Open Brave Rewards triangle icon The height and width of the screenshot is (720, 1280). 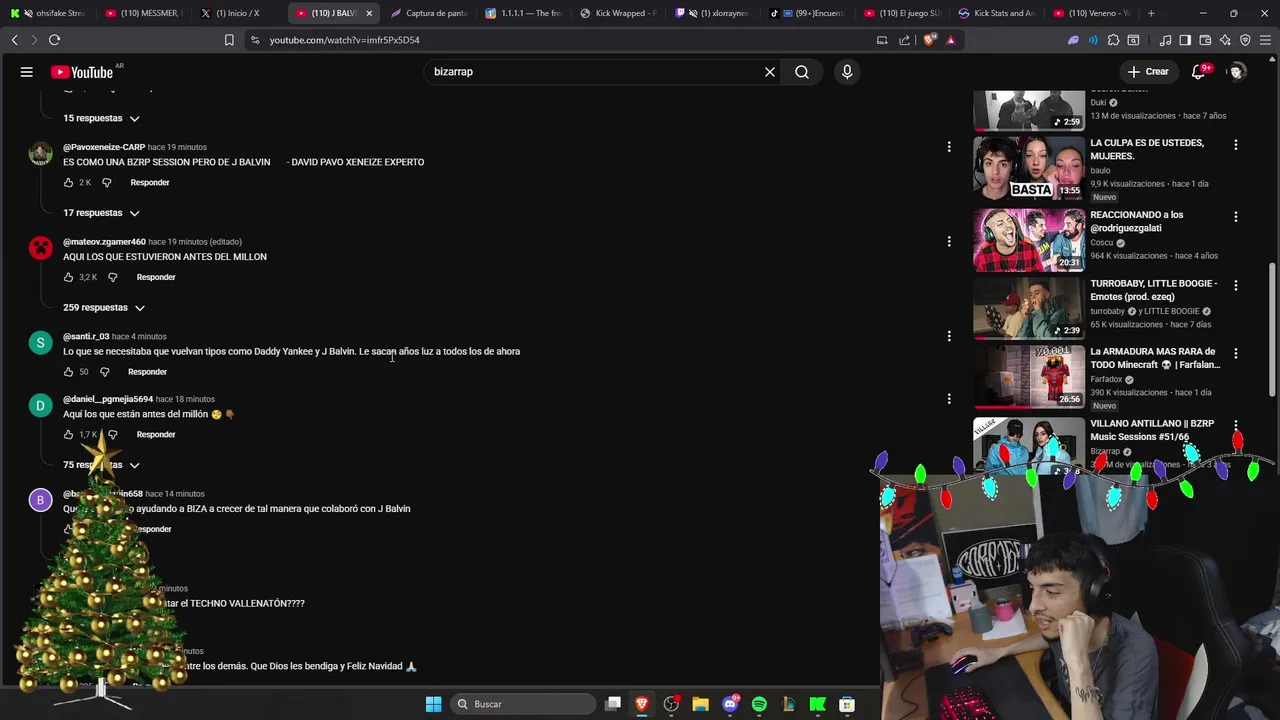pos(951,40)
